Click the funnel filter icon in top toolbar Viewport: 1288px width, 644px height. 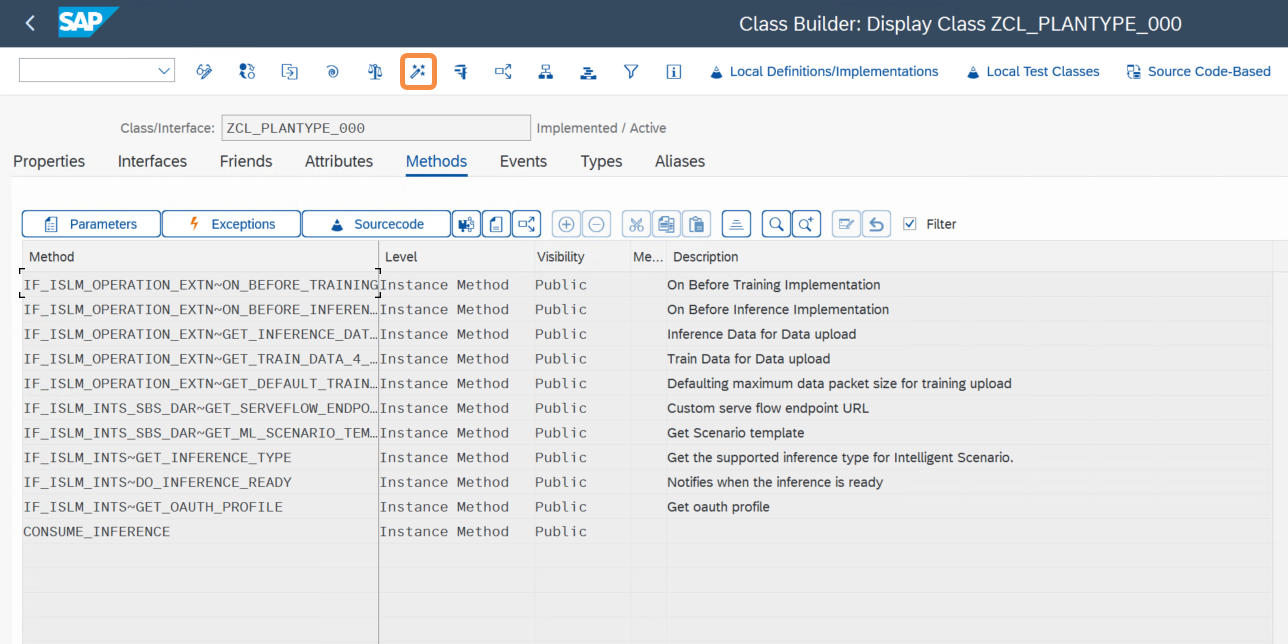point(631,72)
